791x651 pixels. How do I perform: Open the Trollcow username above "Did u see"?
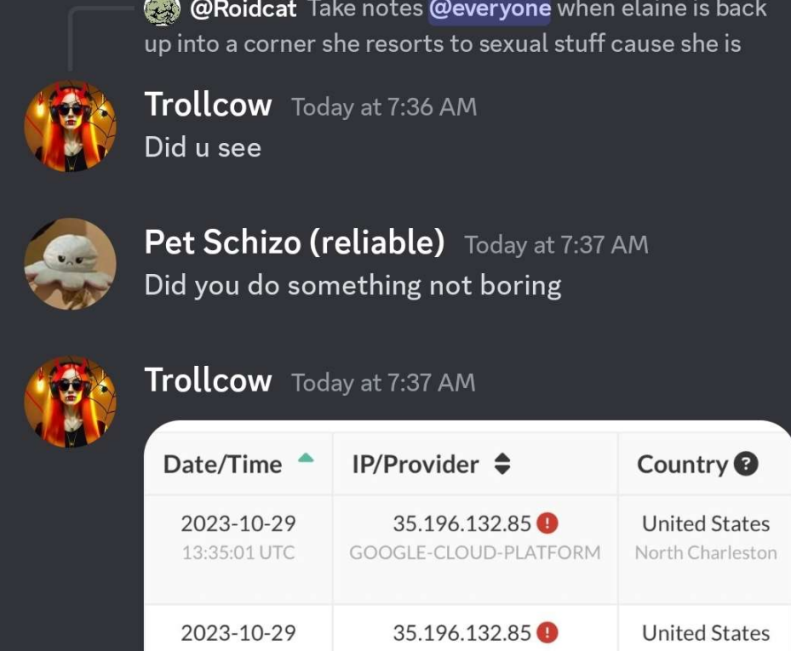click(208, 104)
